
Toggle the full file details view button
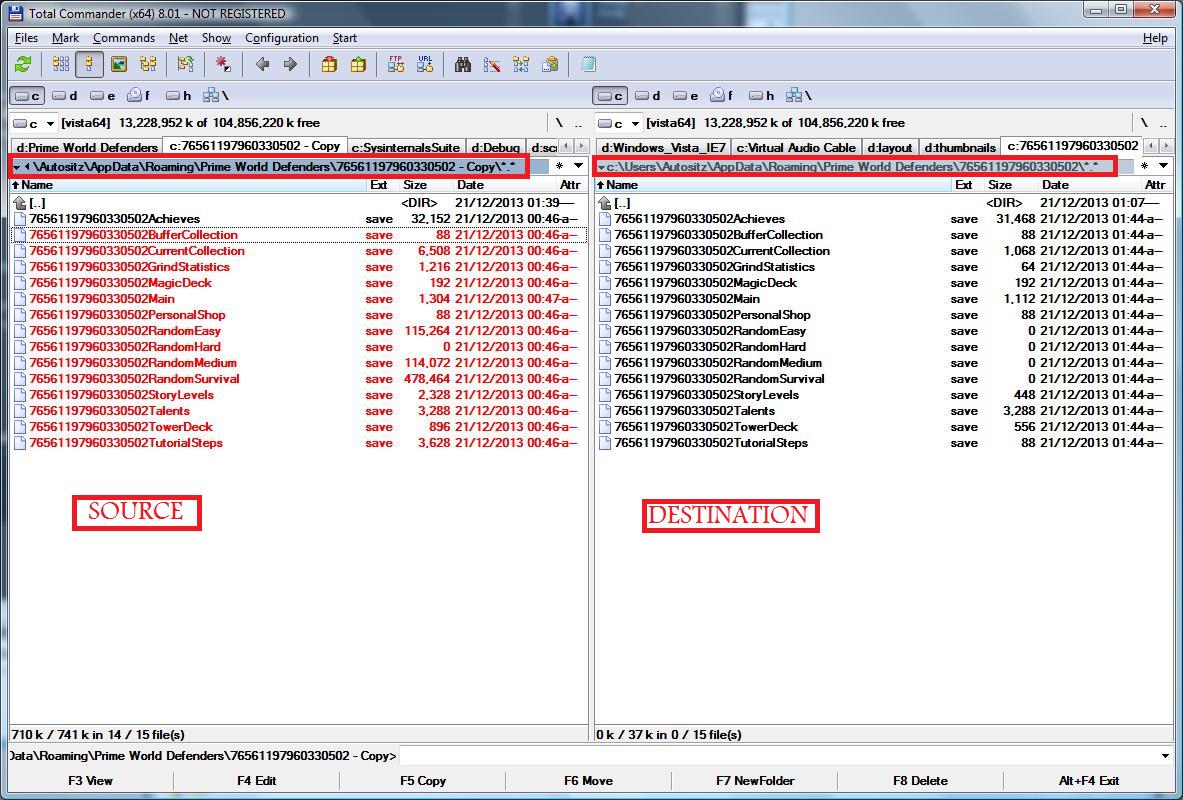[x=90, y=65]
